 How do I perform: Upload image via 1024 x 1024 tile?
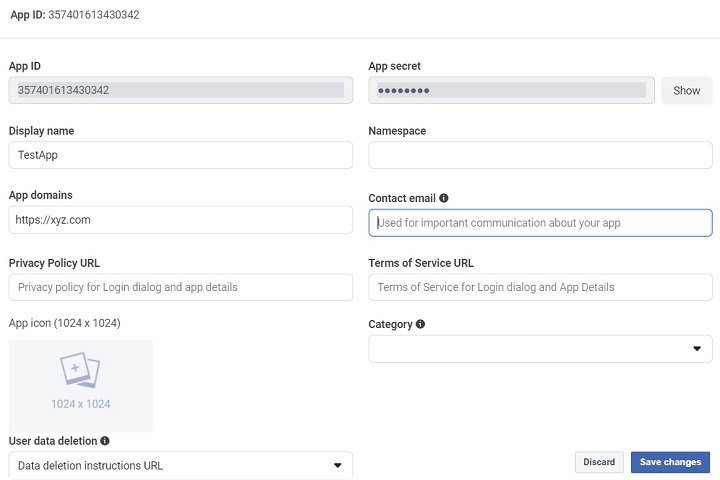(x=80, y=386)
